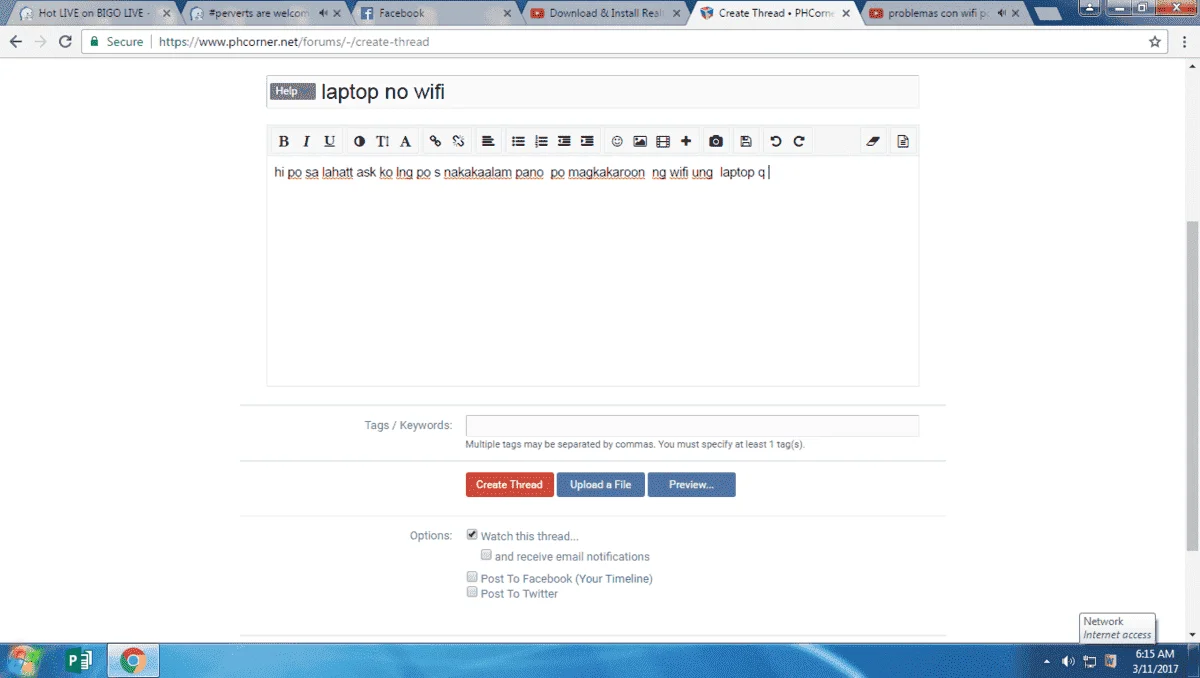Image resolution: width=1200 pixels, height=678 pixels.
Task: Click the unlink icon
Action: 458,141
